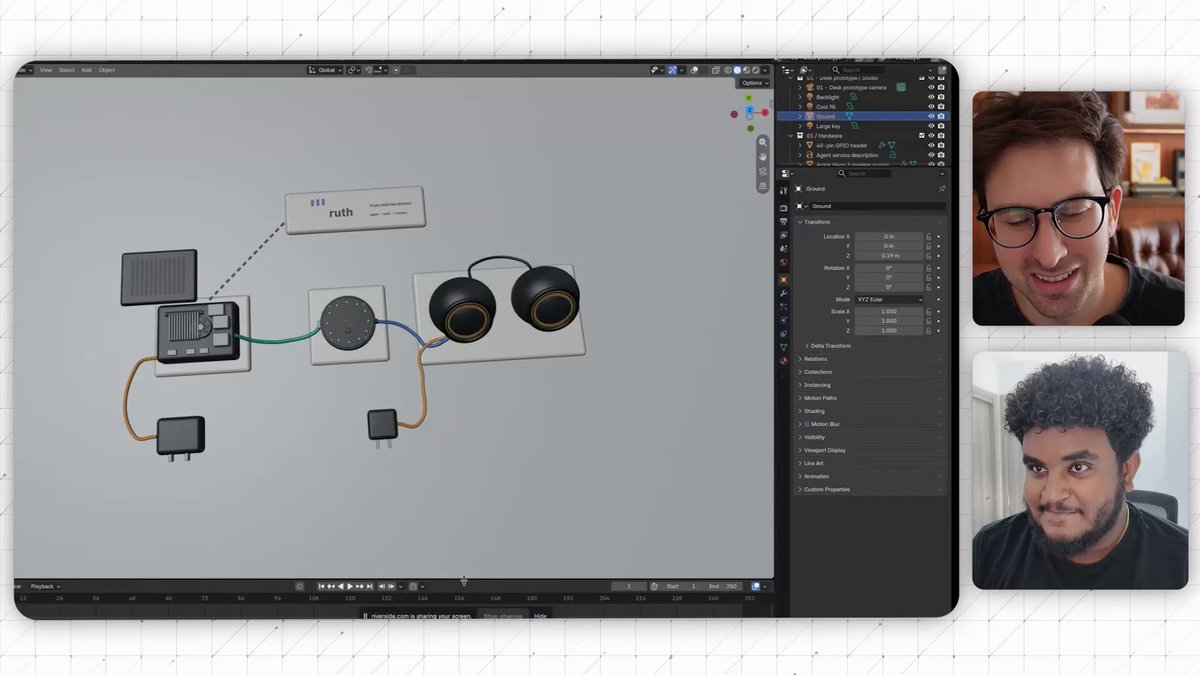Jump to the timeline end frame
The width and height of the screenshot is (1200, 675).
(x=369, y=586)
